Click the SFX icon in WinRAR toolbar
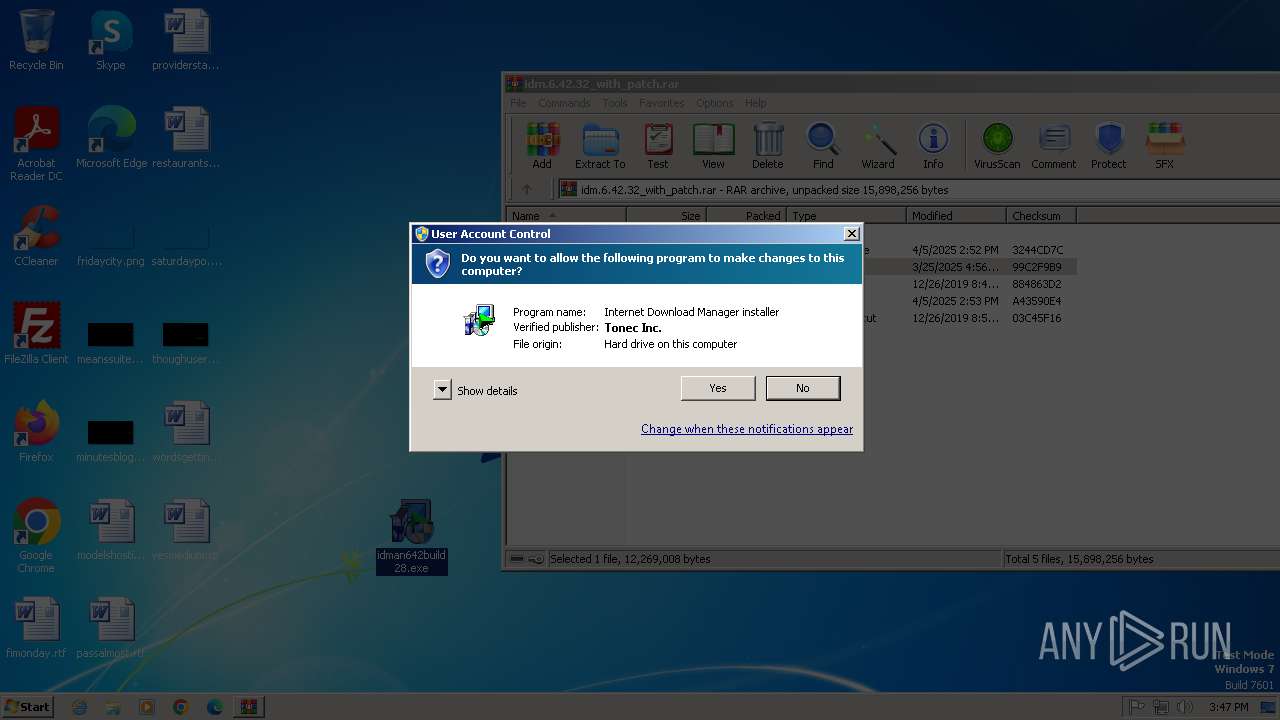Image resolution: width=1280 pixels, height=720 pixels. (1165, 146)
